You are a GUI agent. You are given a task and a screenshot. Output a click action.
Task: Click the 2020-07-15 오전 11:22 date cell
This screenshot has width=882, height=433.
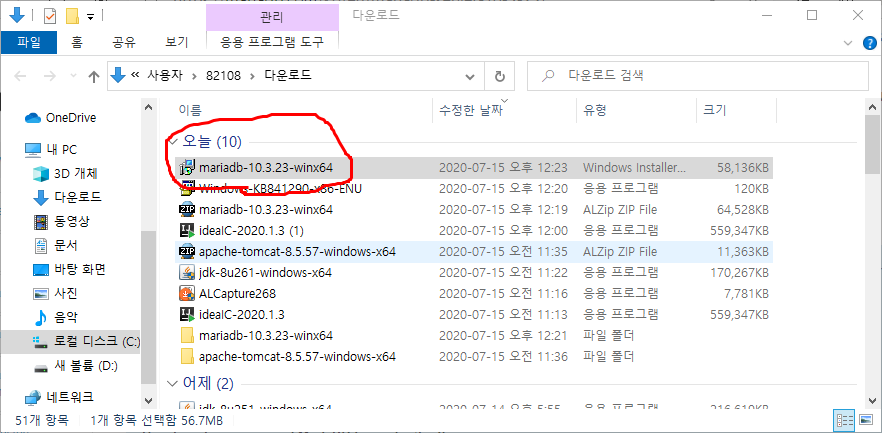point(503,273)
